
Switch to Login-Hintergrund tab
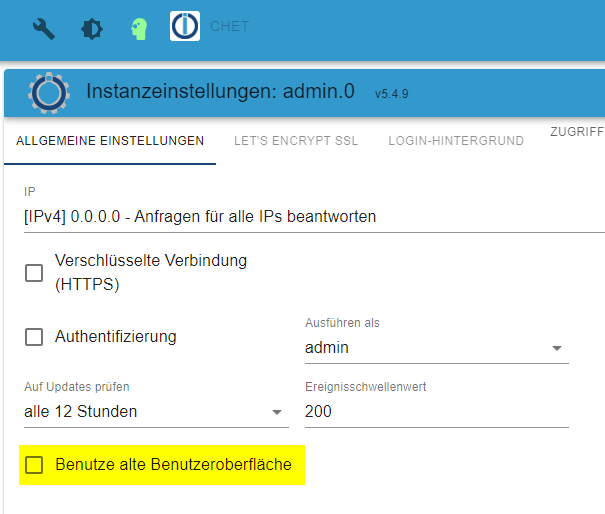point(456,141)
